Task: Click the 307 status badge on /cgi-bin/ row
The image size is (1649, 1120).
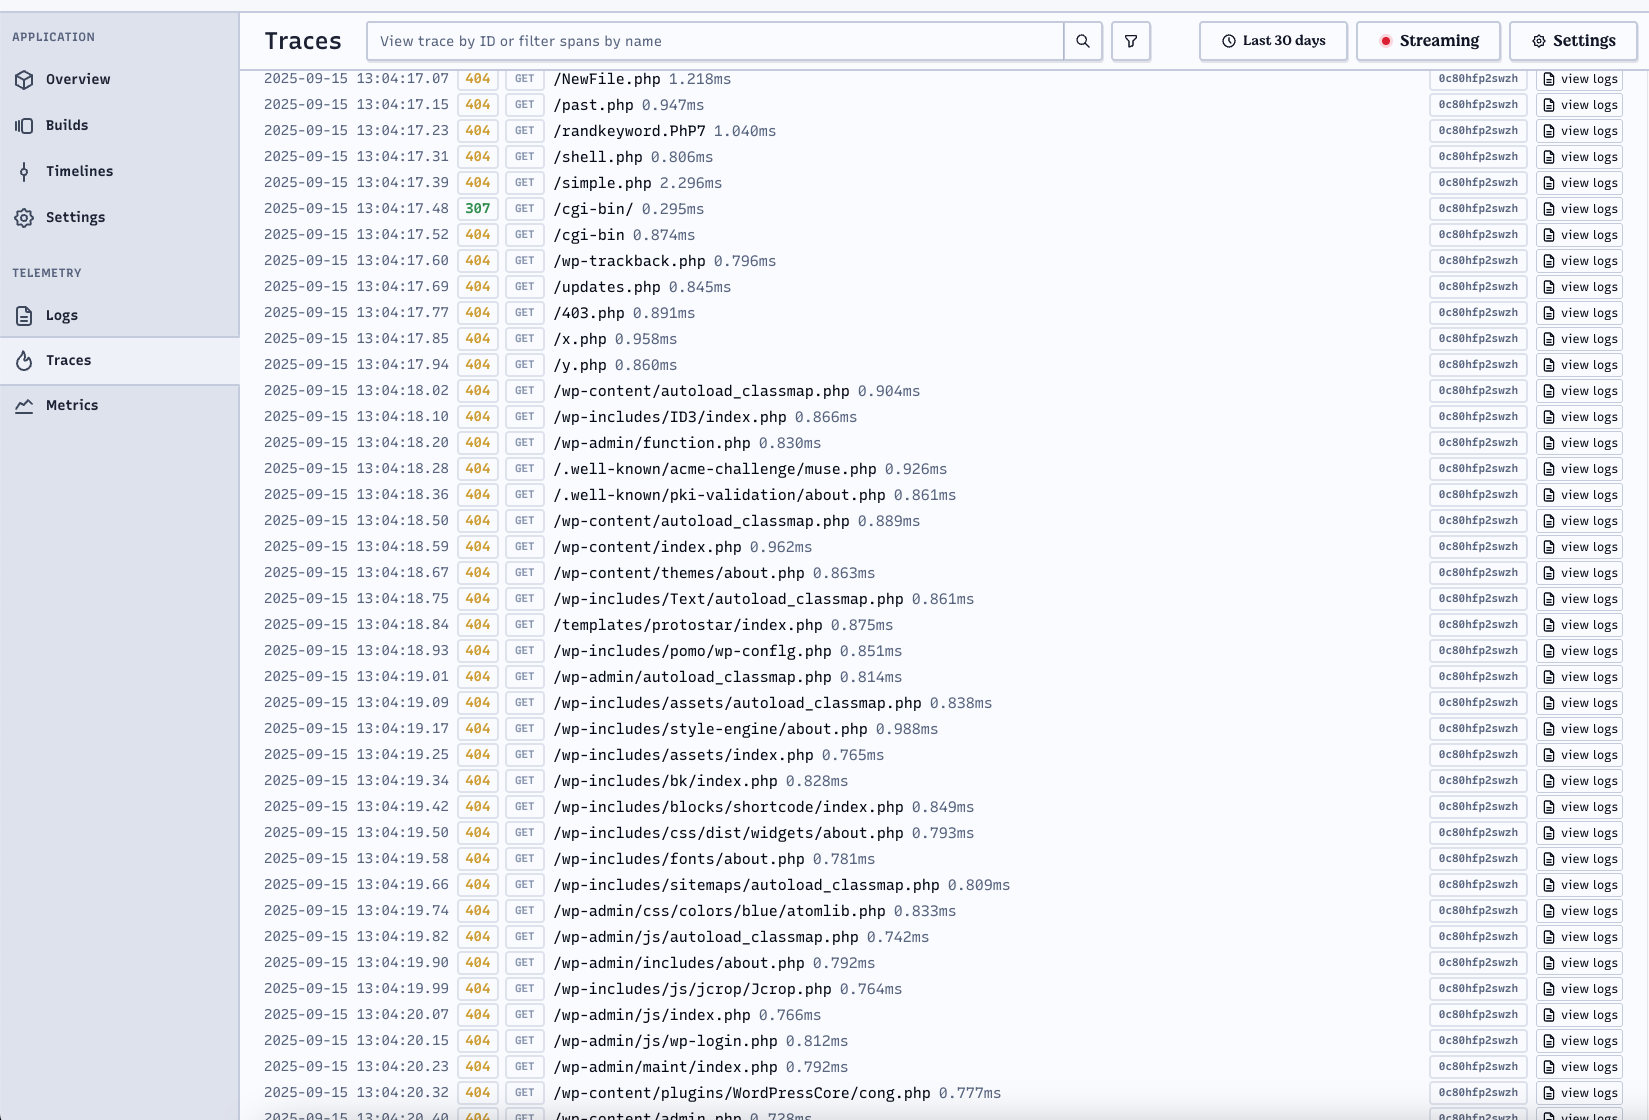Action: click(477, 209)
